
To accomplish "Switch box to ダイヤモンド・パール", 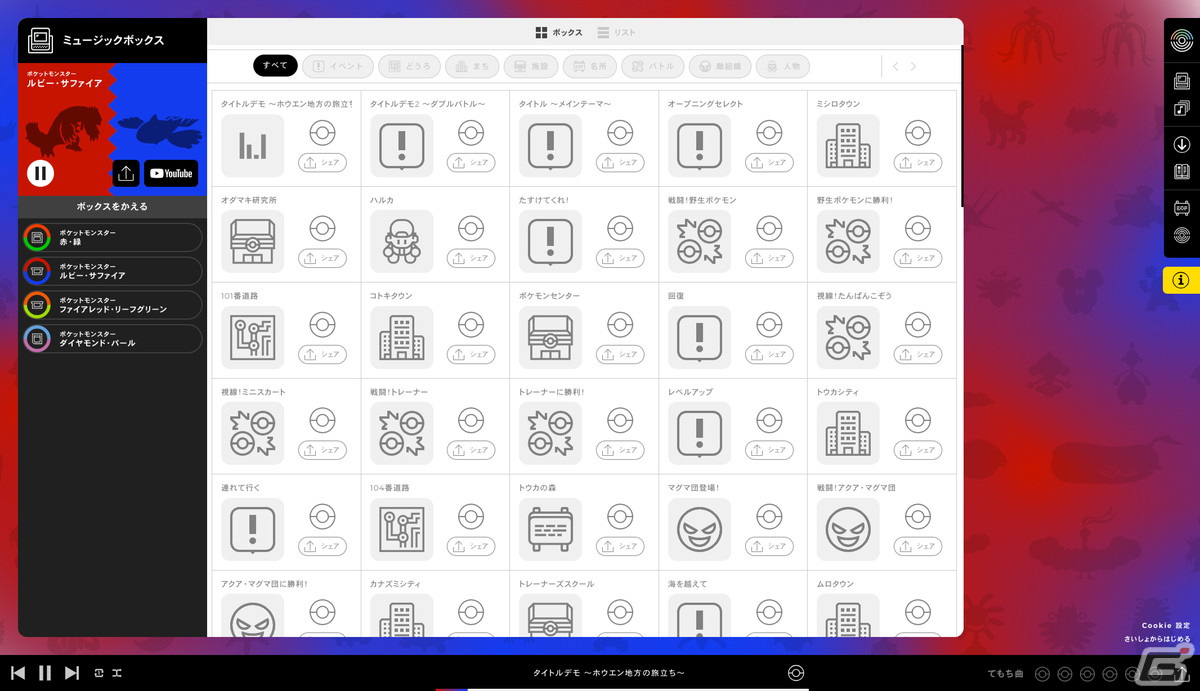I will pos(112,339).
